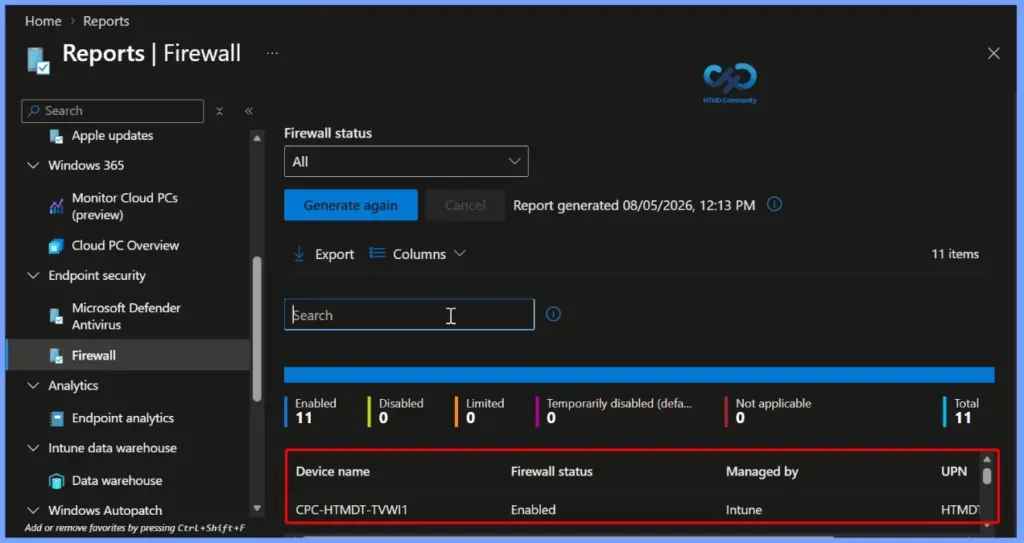Image resolution: width=1024 pixels, height=543 pixels.
Task: Sort by Device name column header
Action: pos(332,471)
